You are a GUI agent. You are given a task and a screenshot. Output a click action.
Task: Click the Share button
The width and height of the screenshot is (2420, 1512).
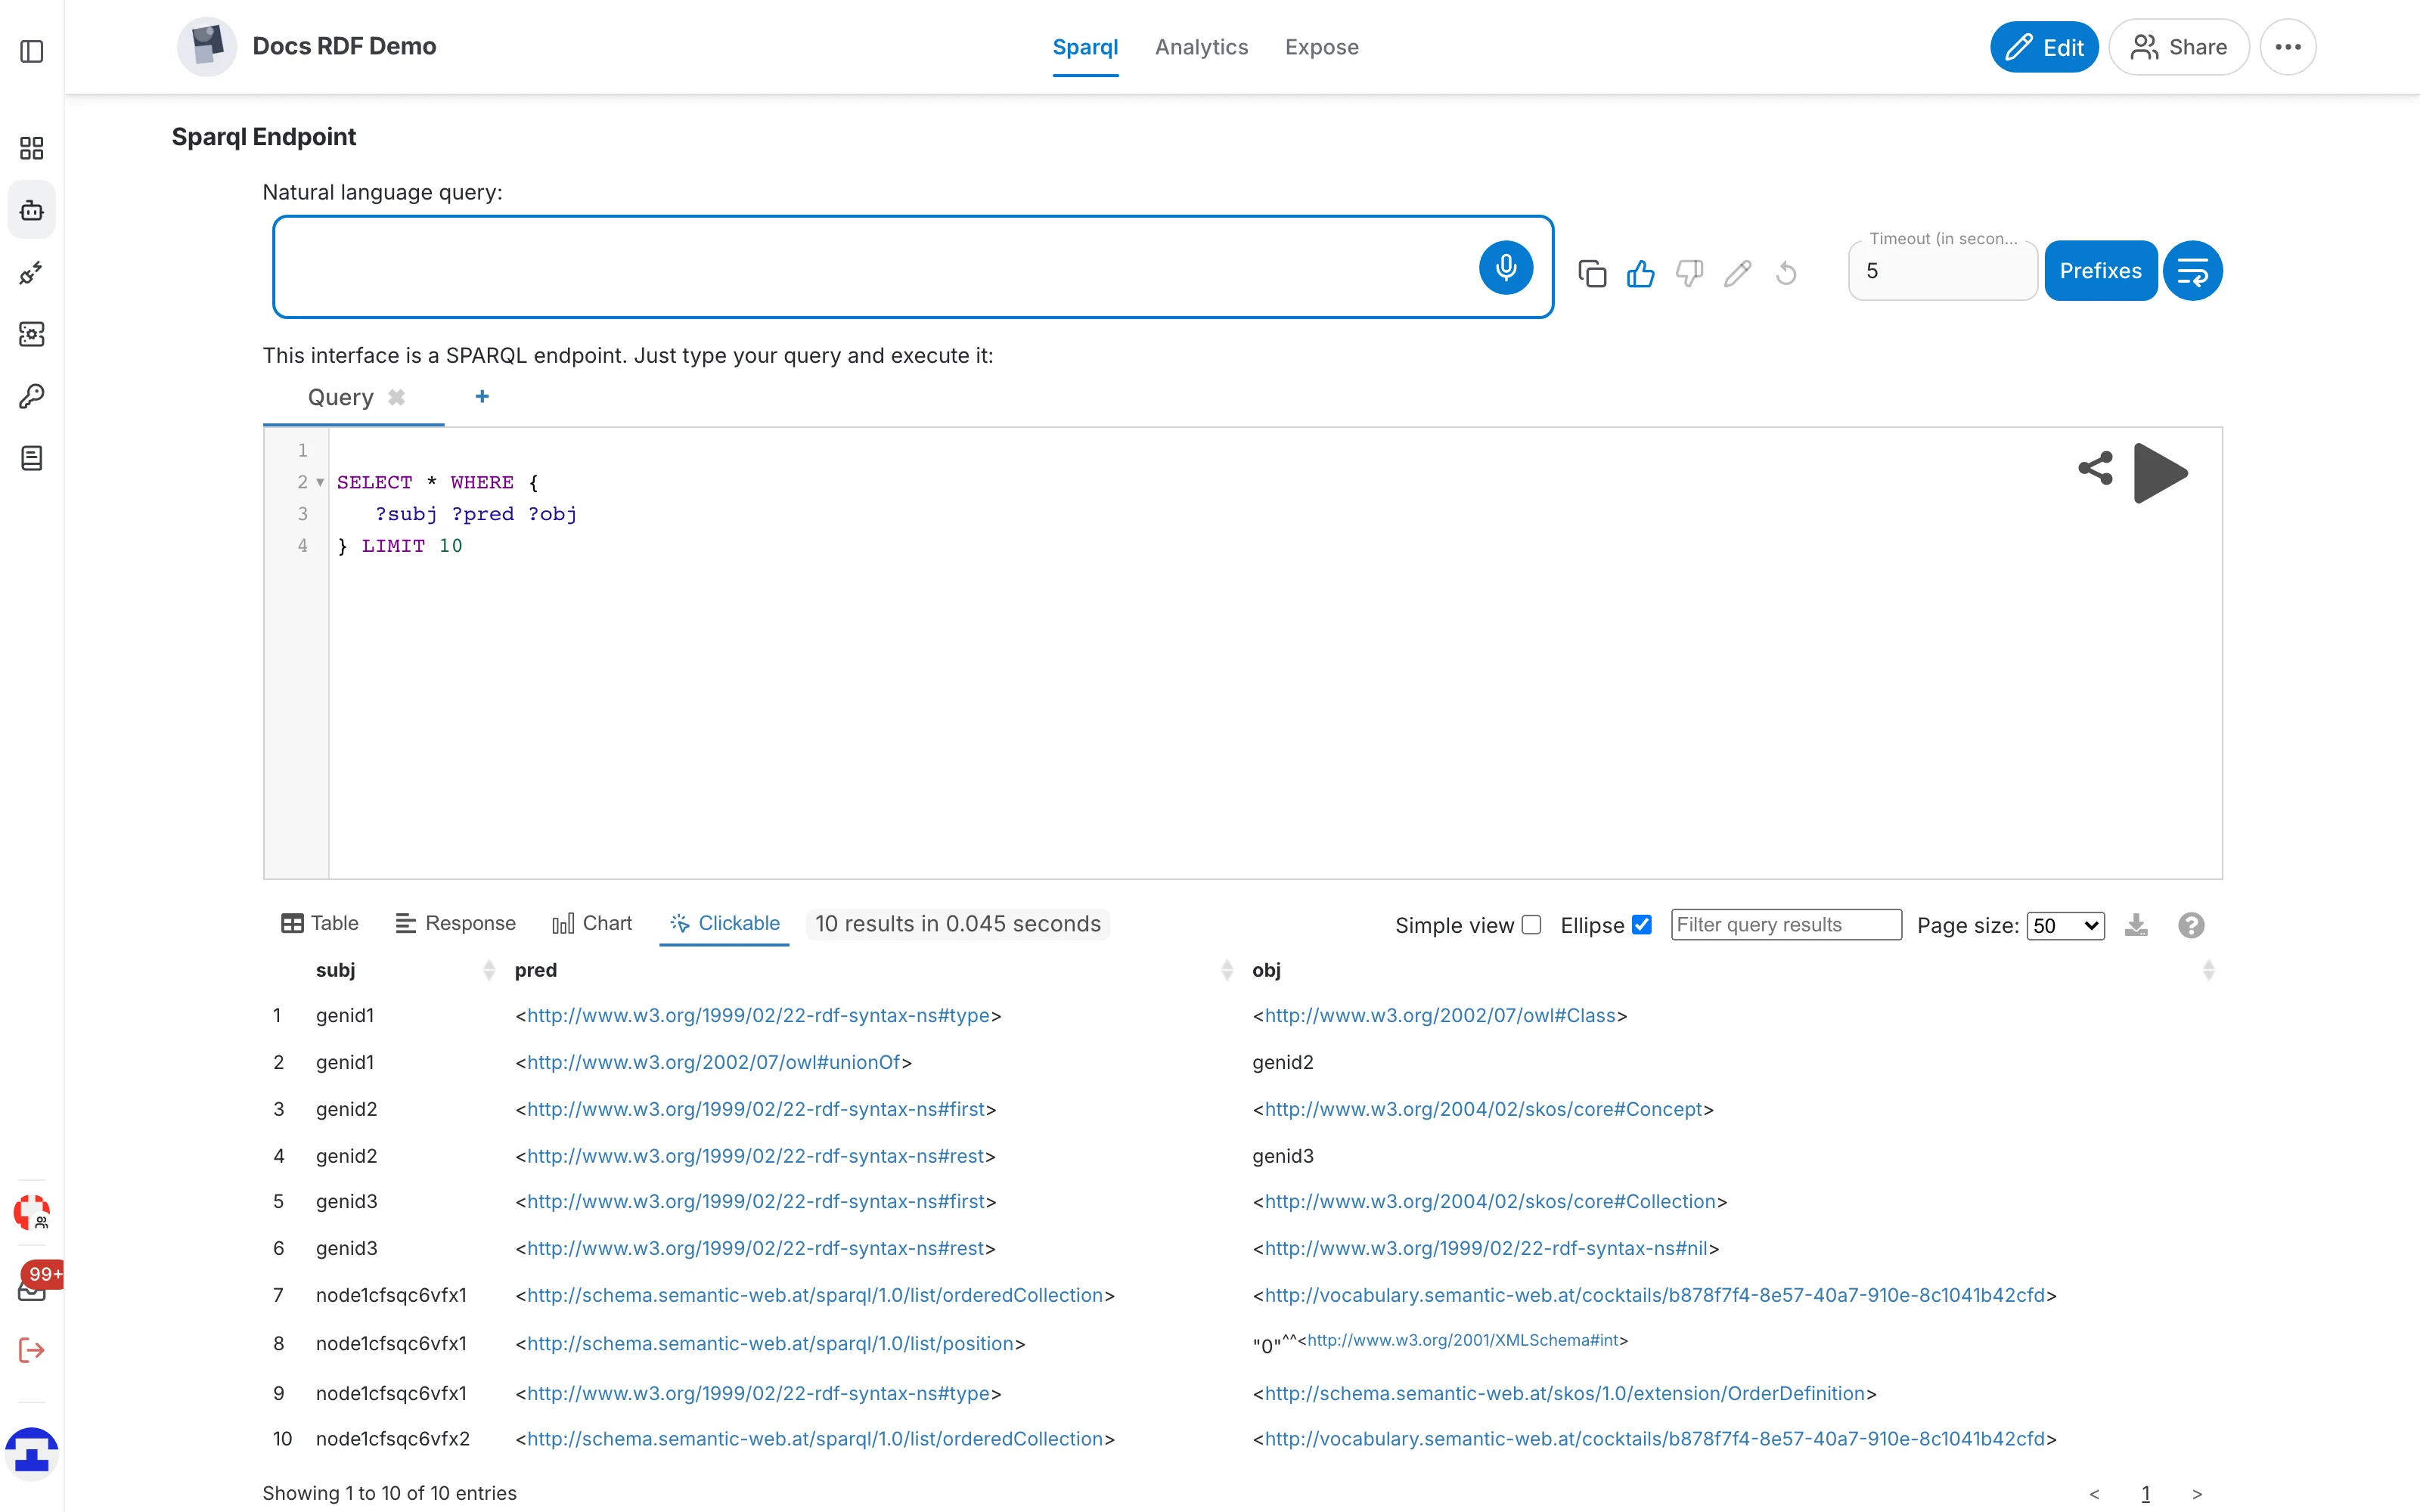(x=2178, y=47)
